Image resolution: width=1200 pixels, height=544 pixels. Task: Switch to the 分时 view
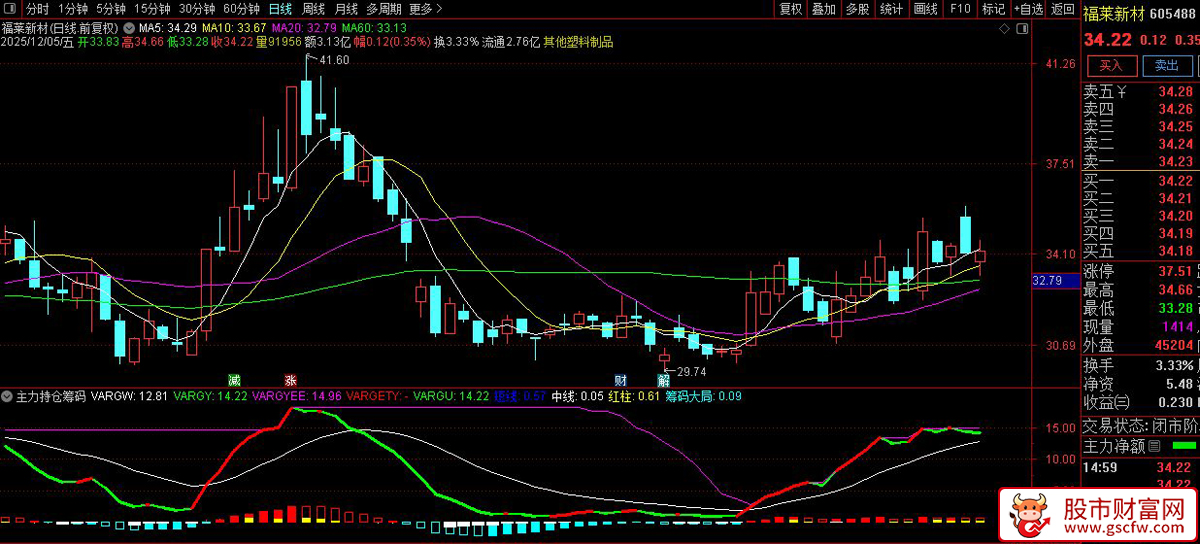point(36,9)
